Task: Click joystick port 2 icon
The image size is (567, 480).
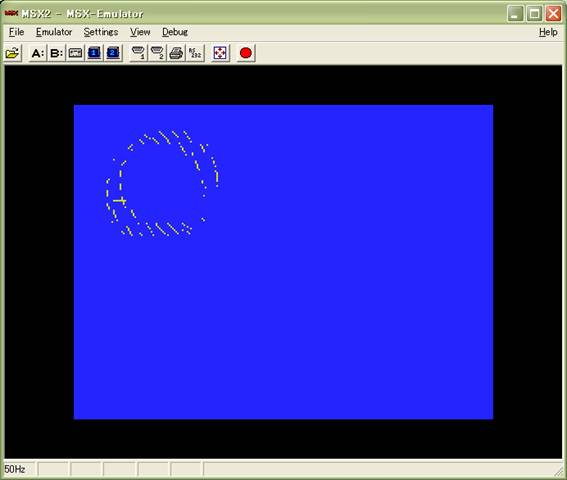Action: (x=157, y=53)
